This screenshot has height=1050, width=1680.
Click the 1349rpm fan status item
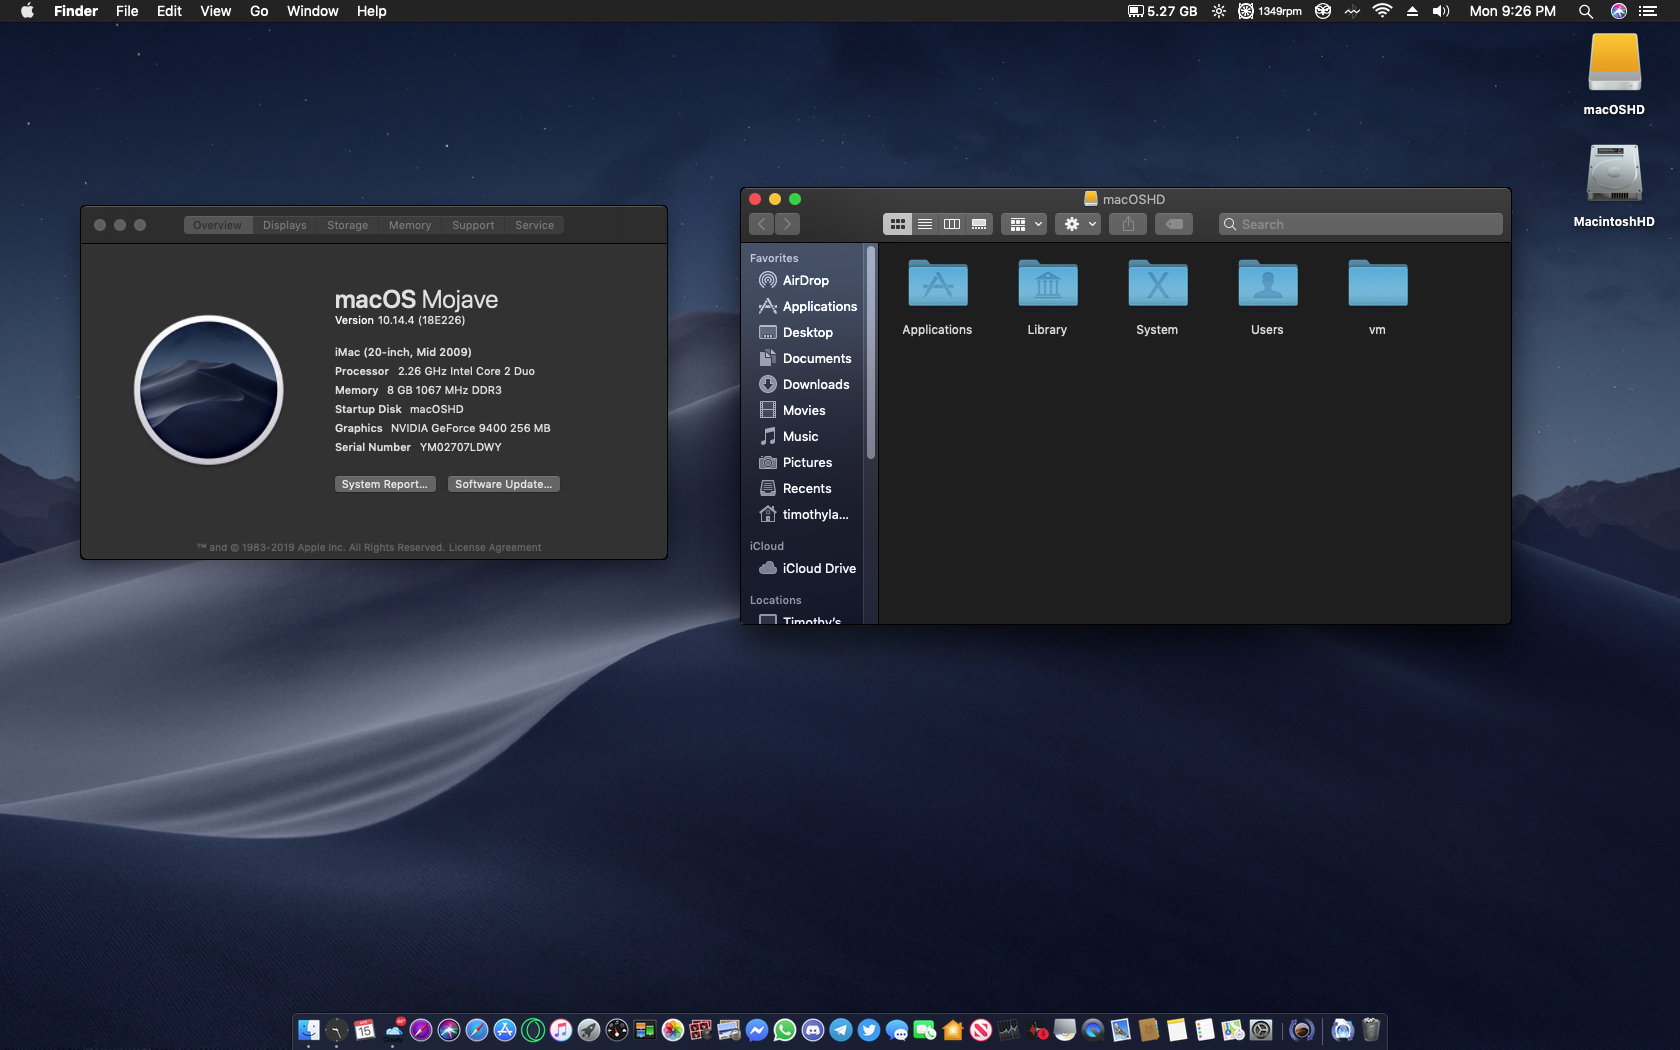1270,11
